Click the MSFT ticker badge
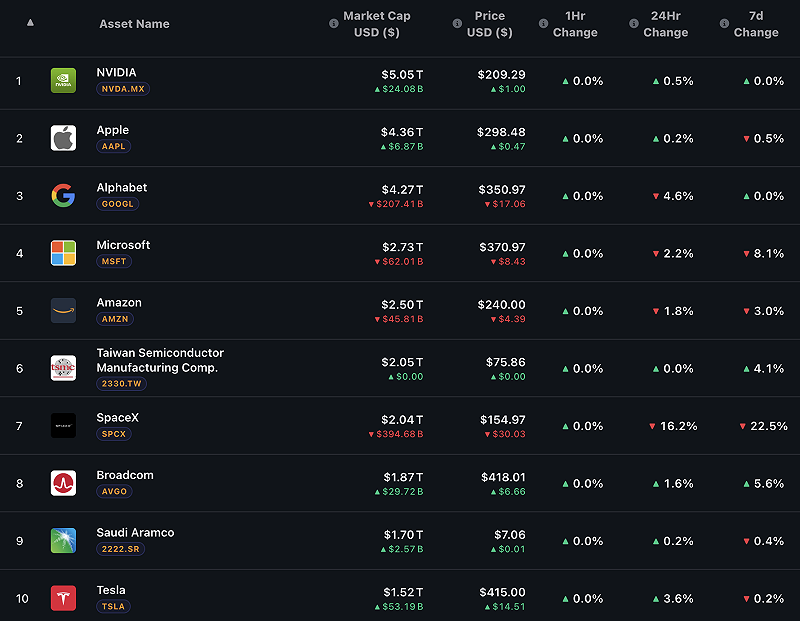Viewport: 800px width, 621px height. pyautogui.click(x=114, y=261)
